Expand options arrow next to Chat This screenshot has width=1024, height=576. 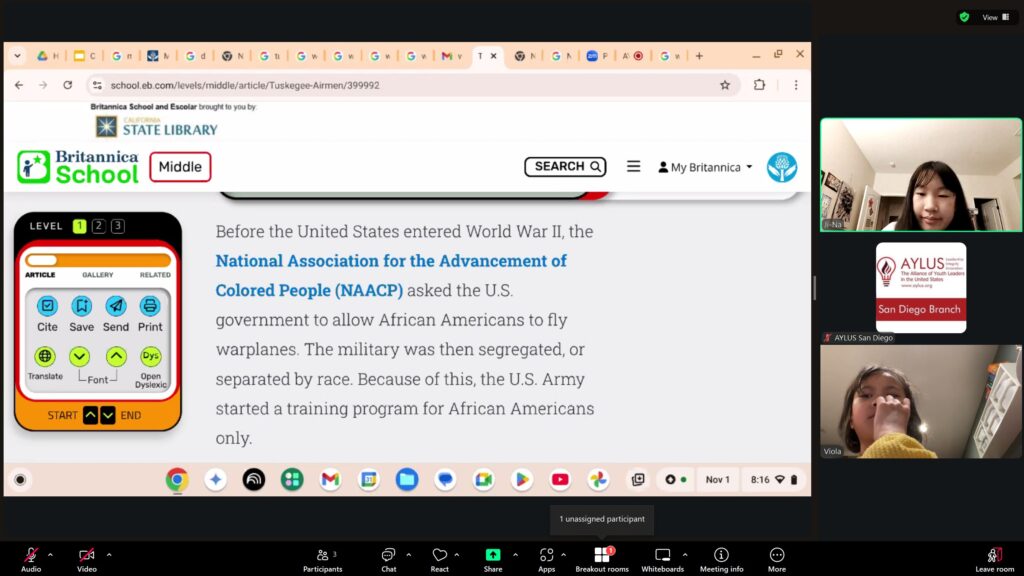[x=408, y=554]
